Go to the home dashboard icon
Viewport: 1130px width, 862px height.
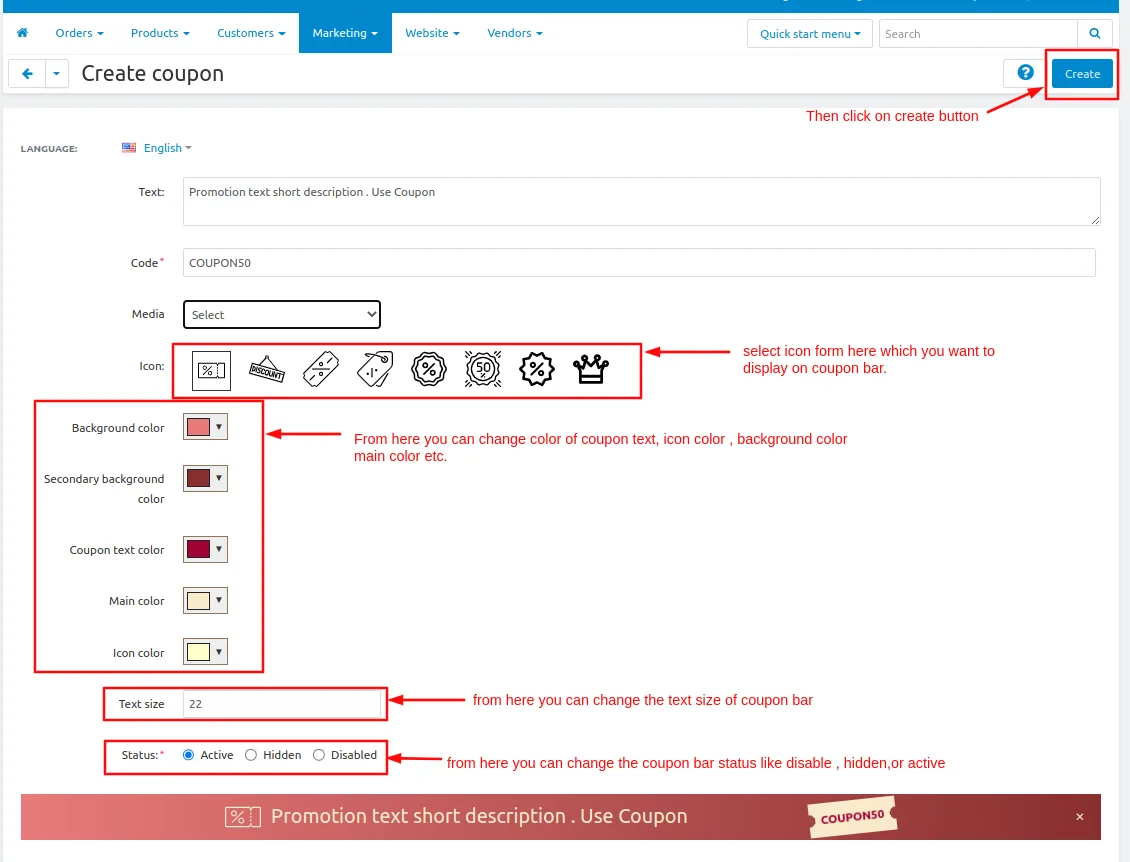(x=22, y=33)
